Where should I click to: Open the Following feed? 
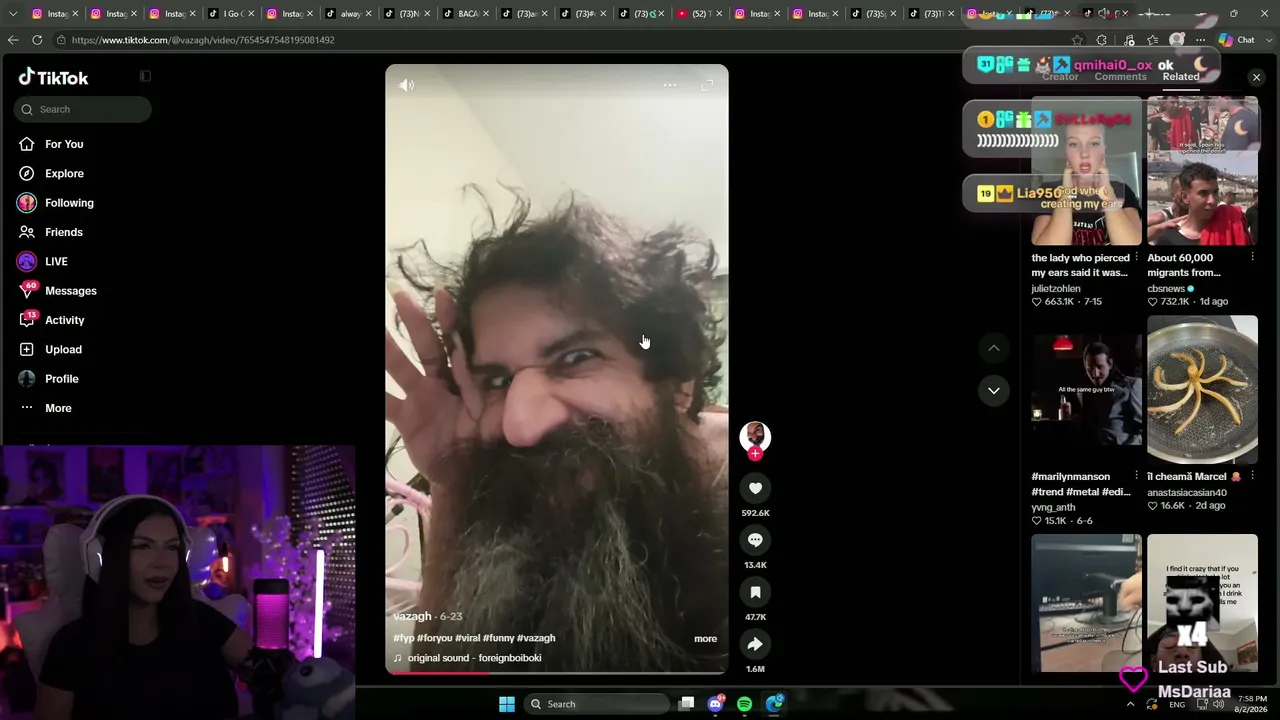[x=69, y=203]
